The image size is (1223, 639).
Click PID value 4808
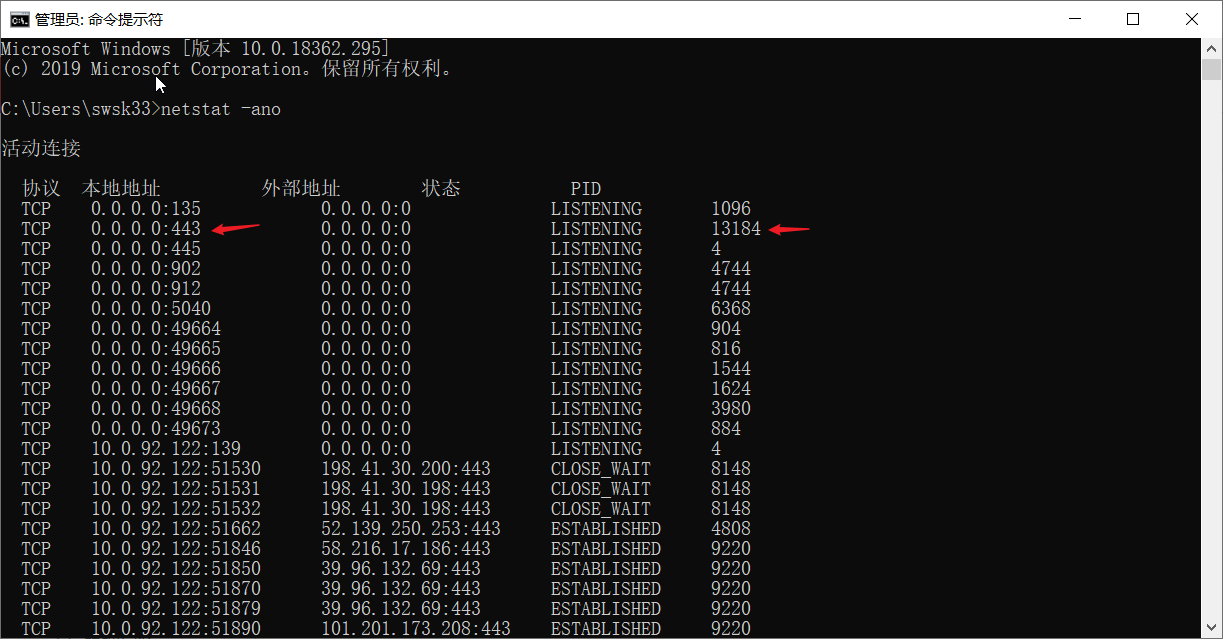pyautogui.click(x=731, y=529)
